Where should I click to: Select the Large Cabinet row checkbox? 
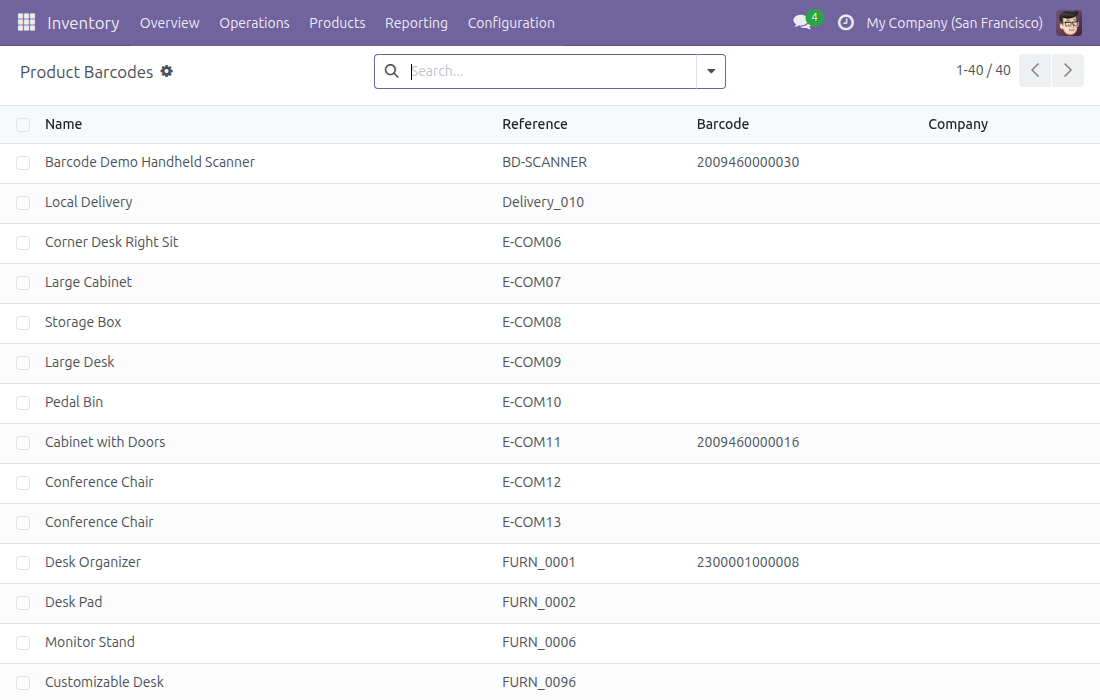[23, 283]
